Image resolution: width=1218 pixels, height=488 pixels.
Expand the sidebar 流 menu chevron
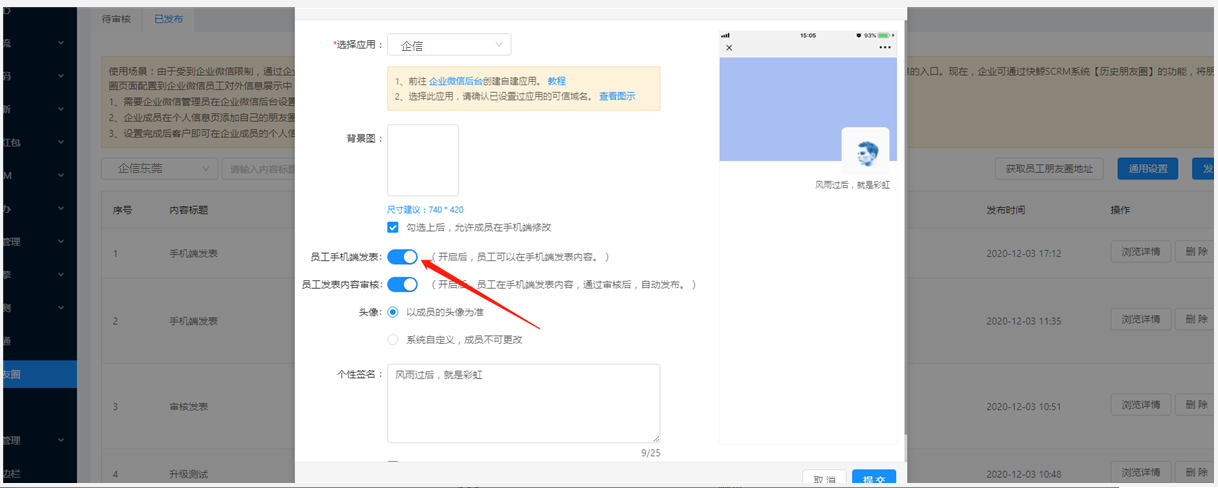(x=61, y=43)
